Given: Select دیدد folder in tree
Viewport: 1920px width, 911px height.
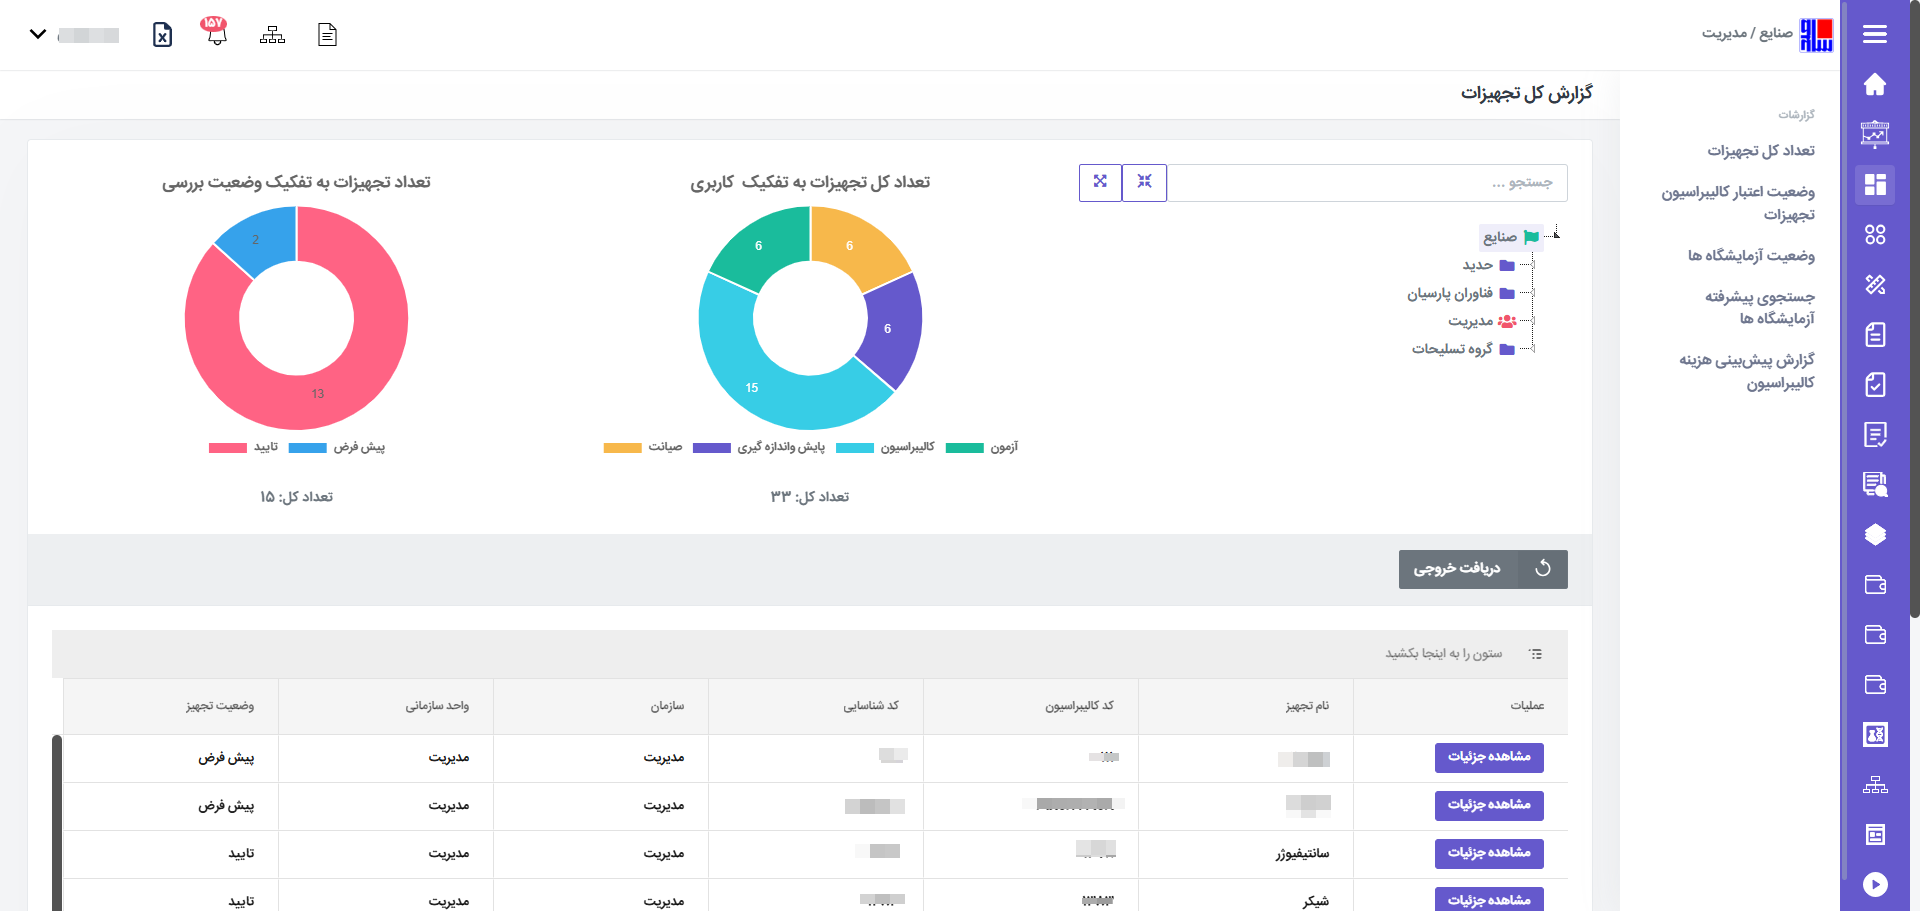Looking at the screenshot, I should (x=1488, y=265).
